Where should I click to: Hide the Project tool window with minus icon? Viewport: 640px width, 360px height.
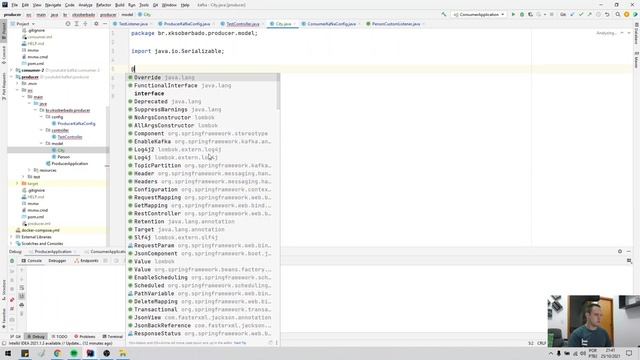(105, 24)
